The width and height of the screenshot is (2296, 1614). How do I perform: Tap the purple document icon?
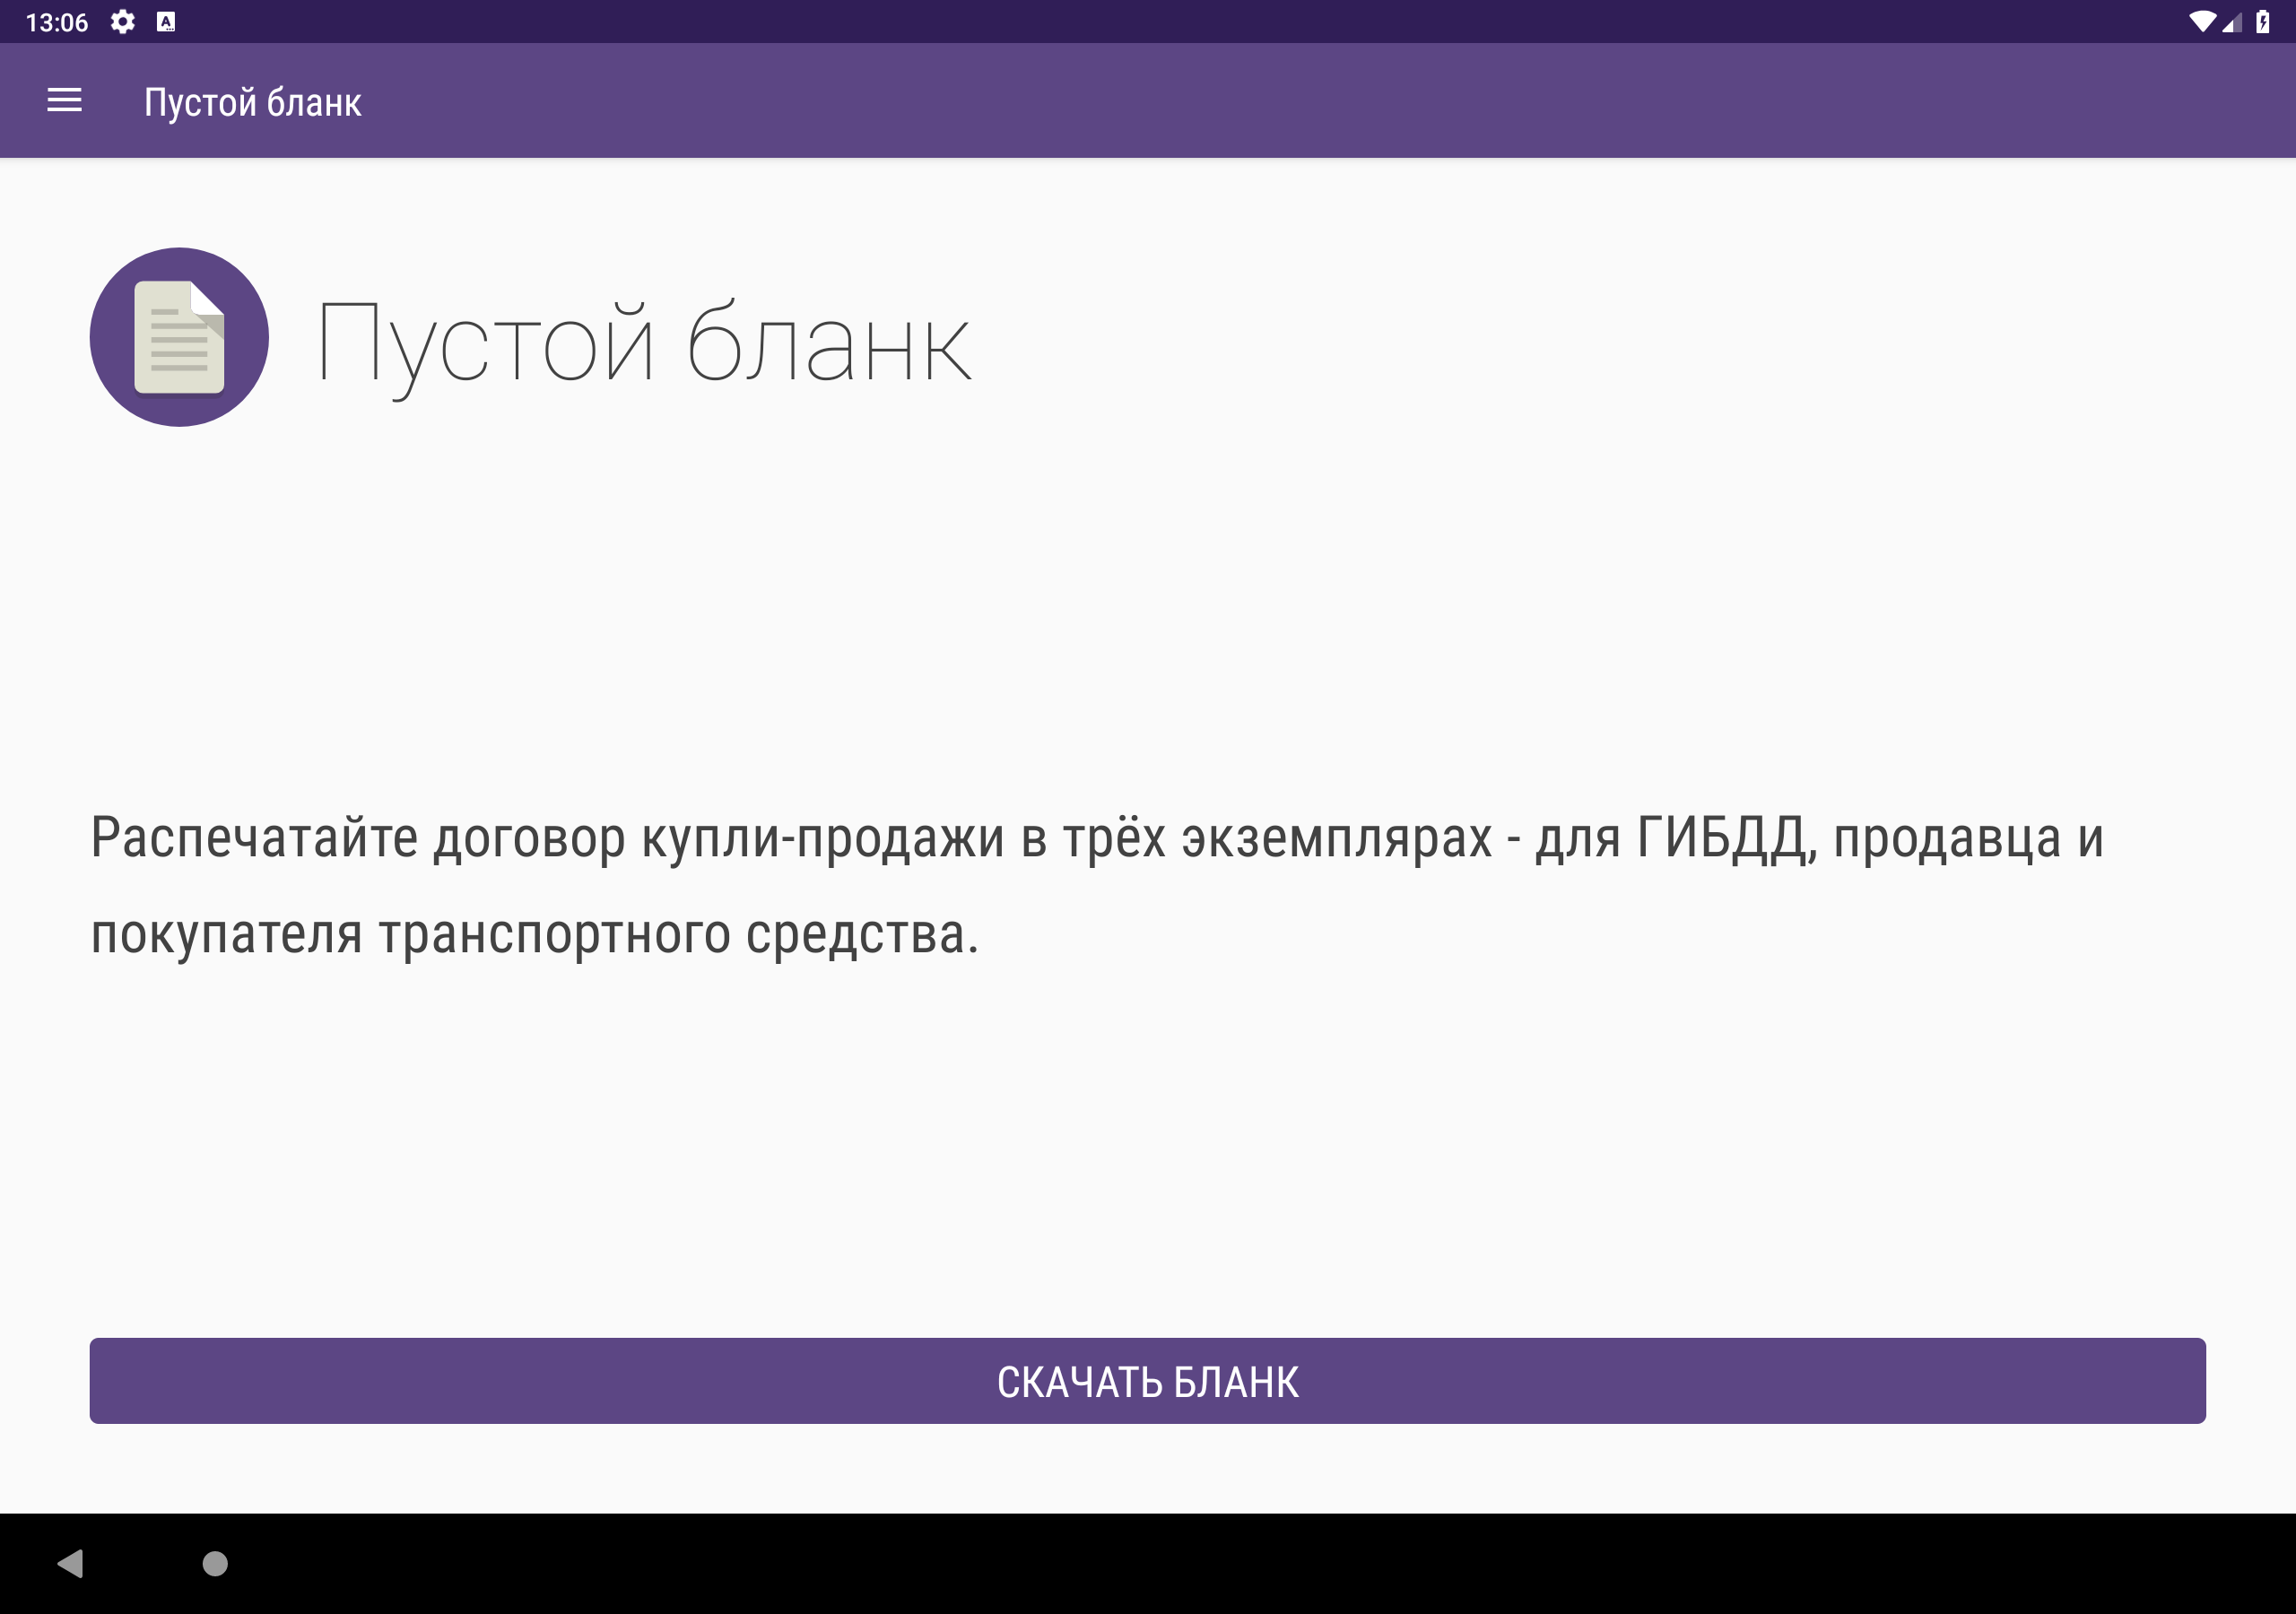tap(179, 337)
